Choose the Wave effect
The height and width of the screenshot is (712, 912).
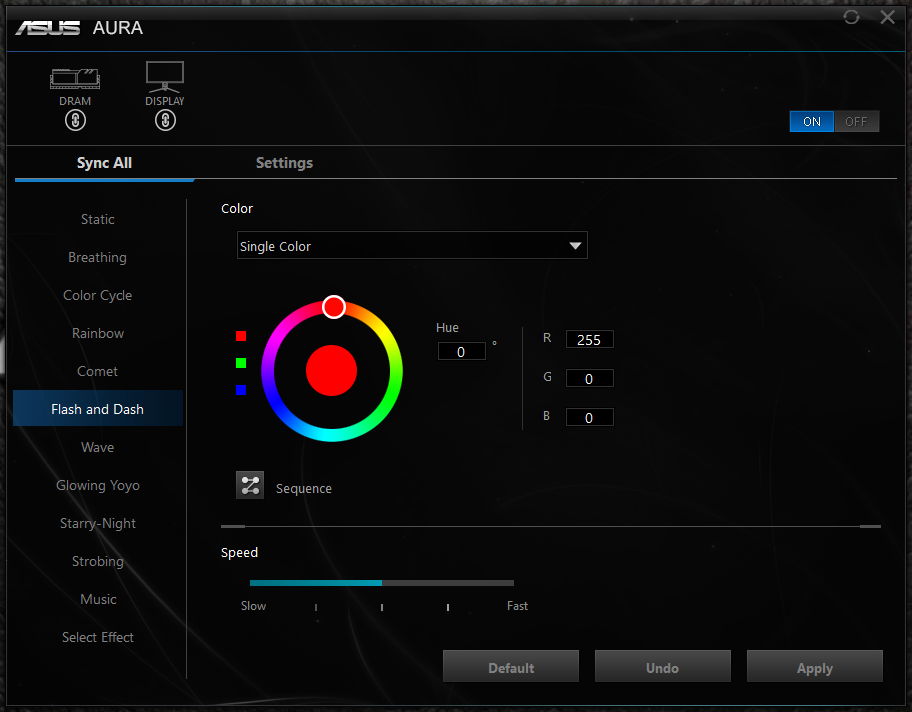(x=98, y=447)
